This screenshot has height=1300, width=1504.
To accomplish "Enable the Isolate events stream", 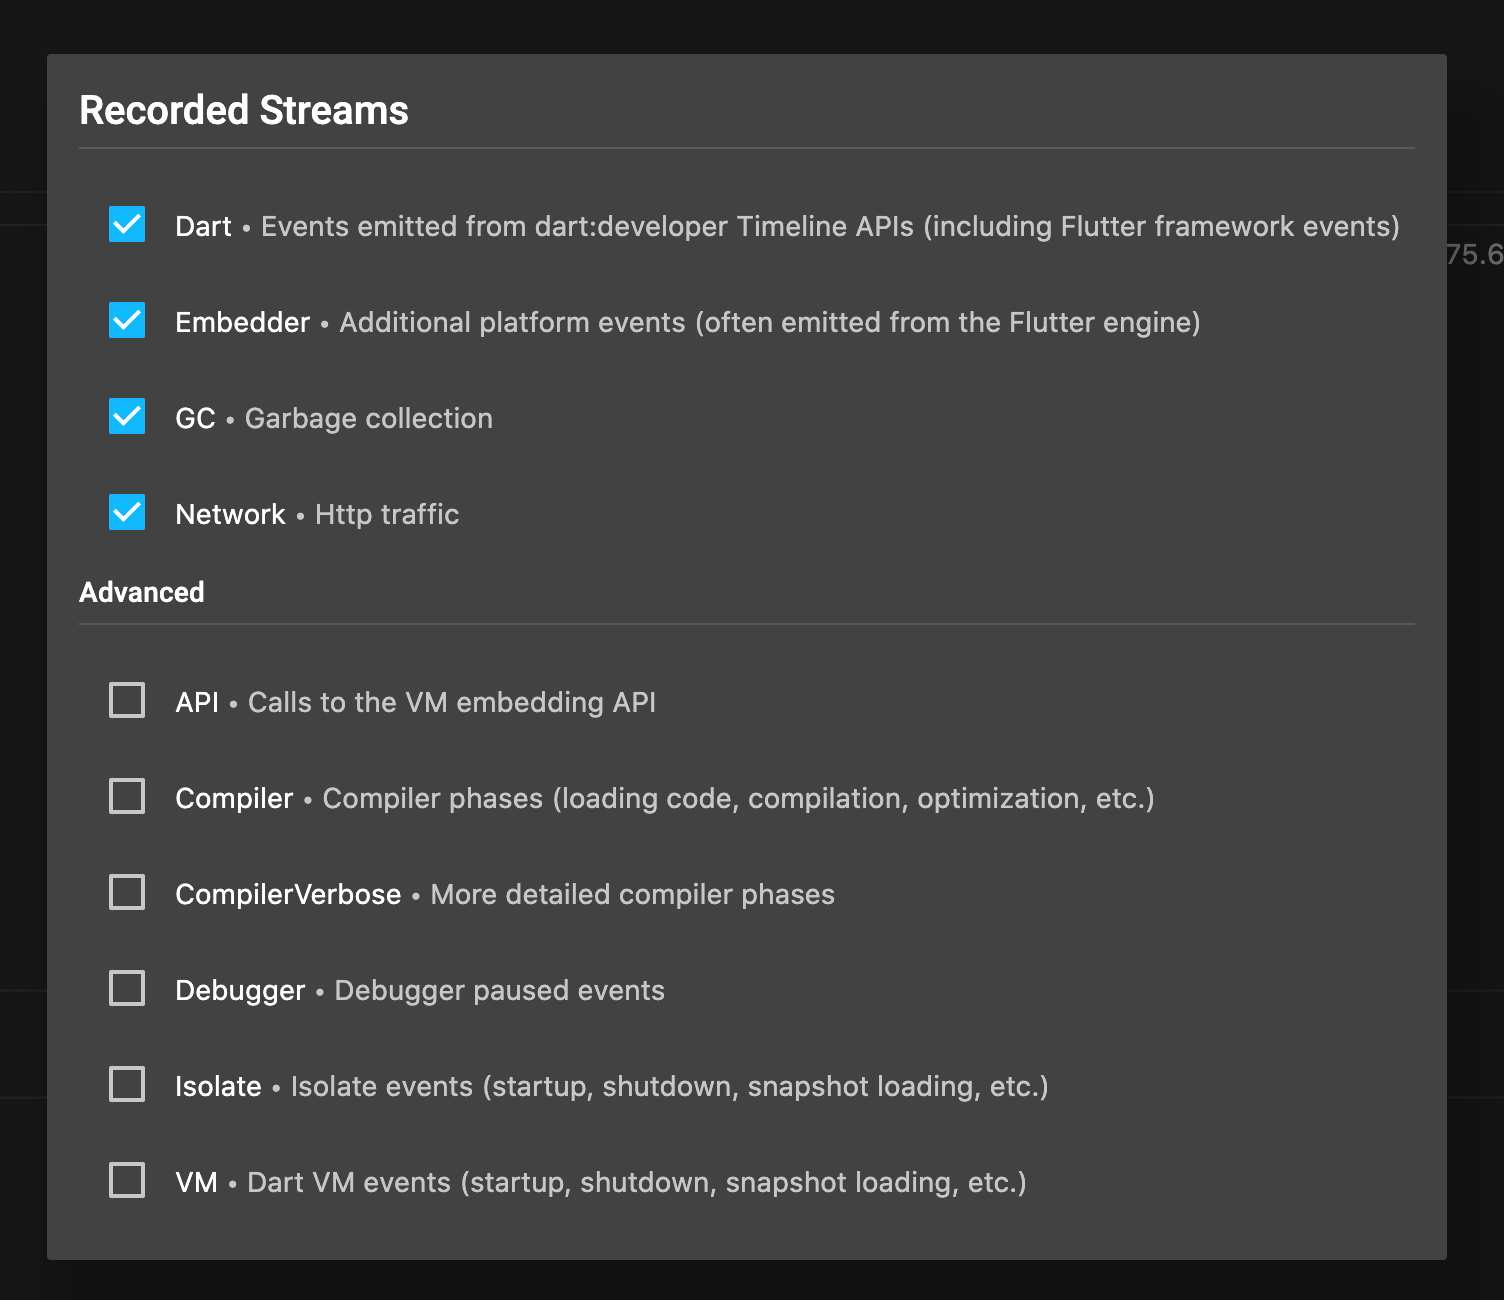I will tap(126, 1085).
